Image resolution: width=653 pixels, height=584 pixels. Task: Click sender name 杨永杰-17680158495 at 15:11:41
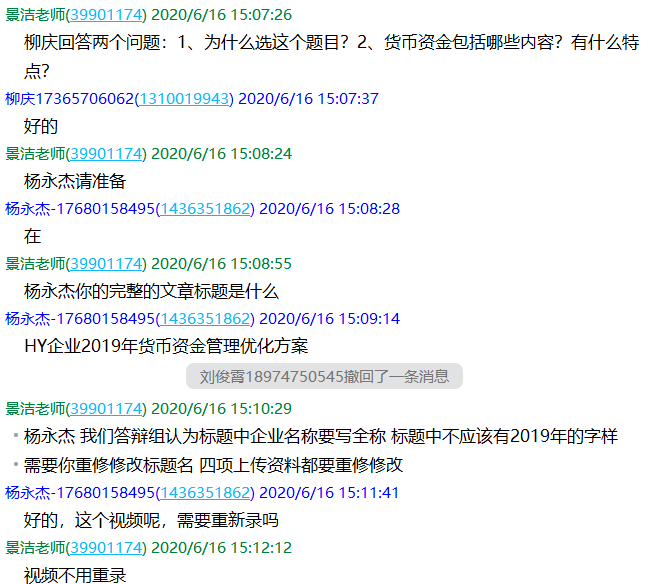click(80, 493)
